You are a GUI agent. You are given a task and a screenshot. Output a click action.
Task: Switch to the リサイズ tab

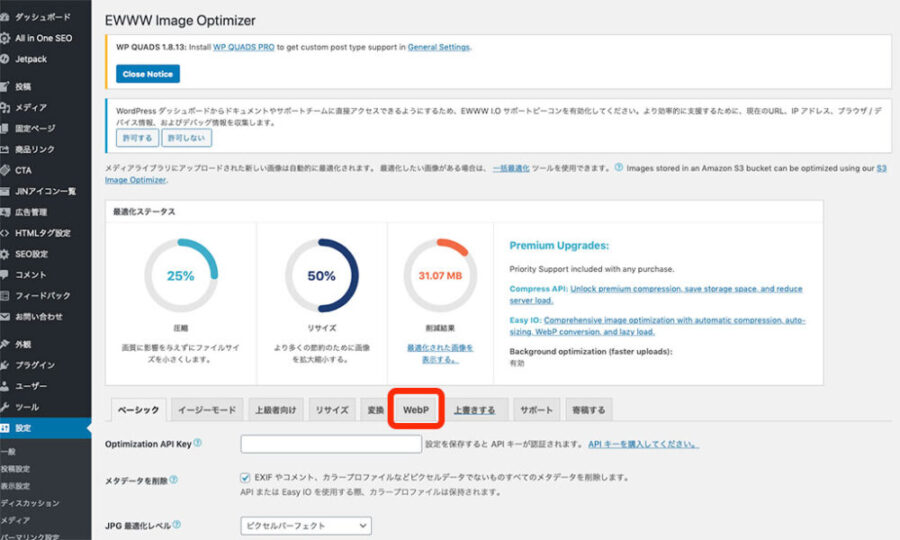coord(332,410)
